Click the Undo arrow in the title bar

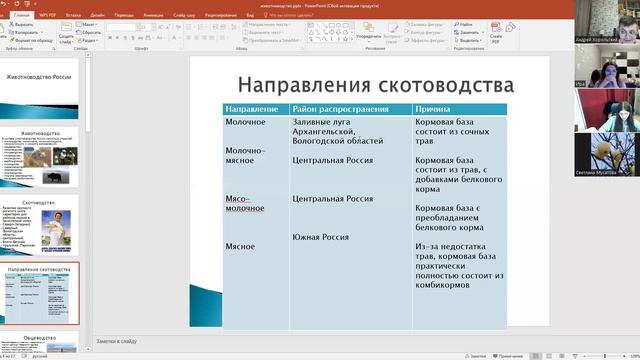2,4
